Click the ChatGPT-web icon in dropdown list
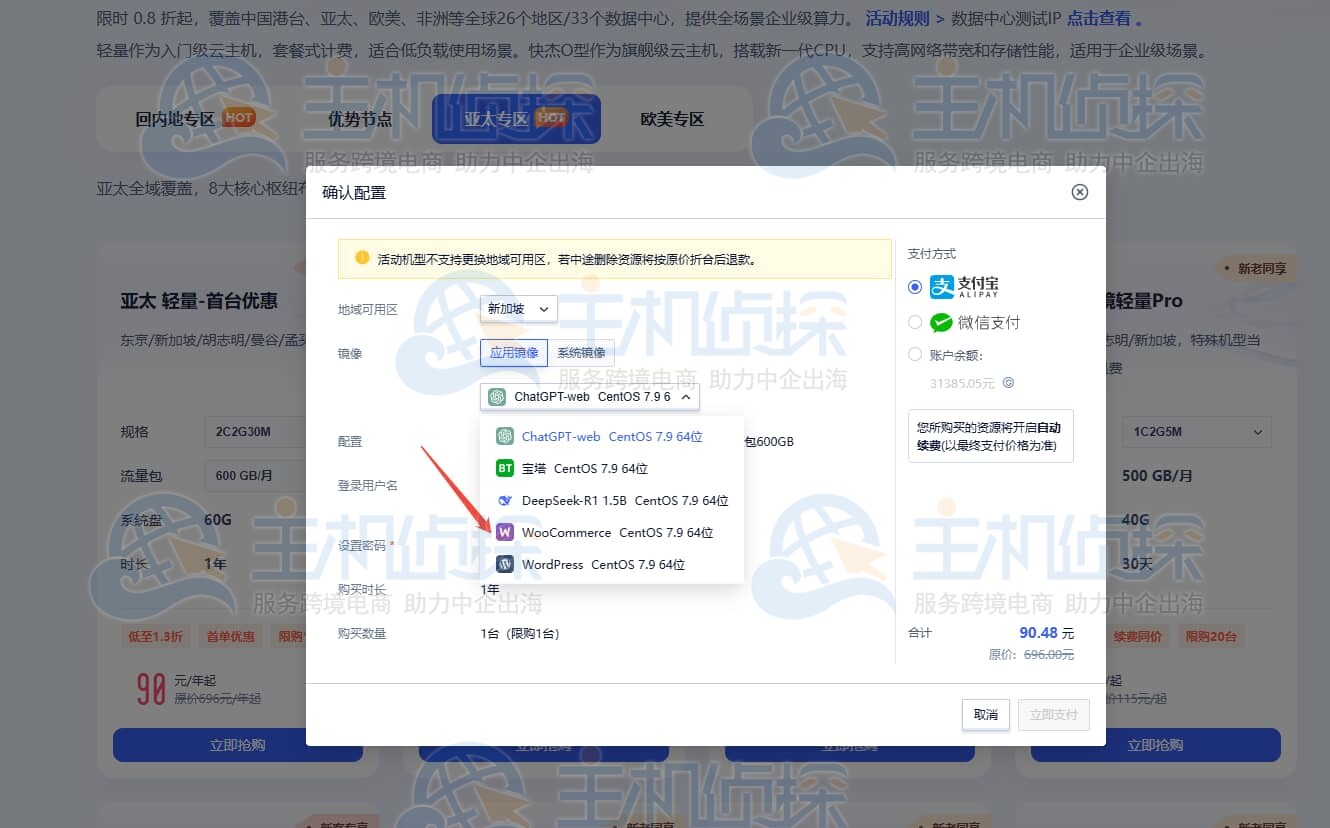1330x828 pixels. [505, 436]
